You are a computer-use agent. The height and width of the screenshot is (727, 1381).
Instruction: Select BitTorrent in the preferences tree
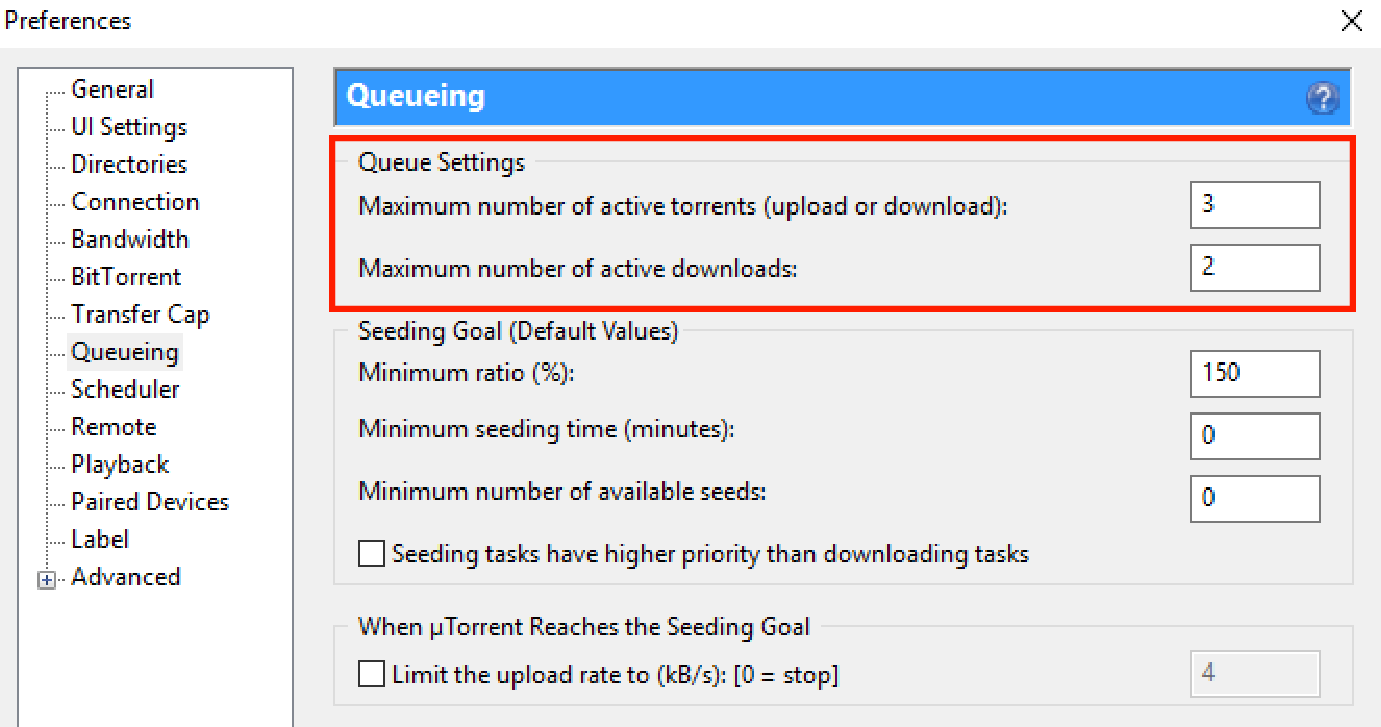pyautogui.click(x=126, y=277)
